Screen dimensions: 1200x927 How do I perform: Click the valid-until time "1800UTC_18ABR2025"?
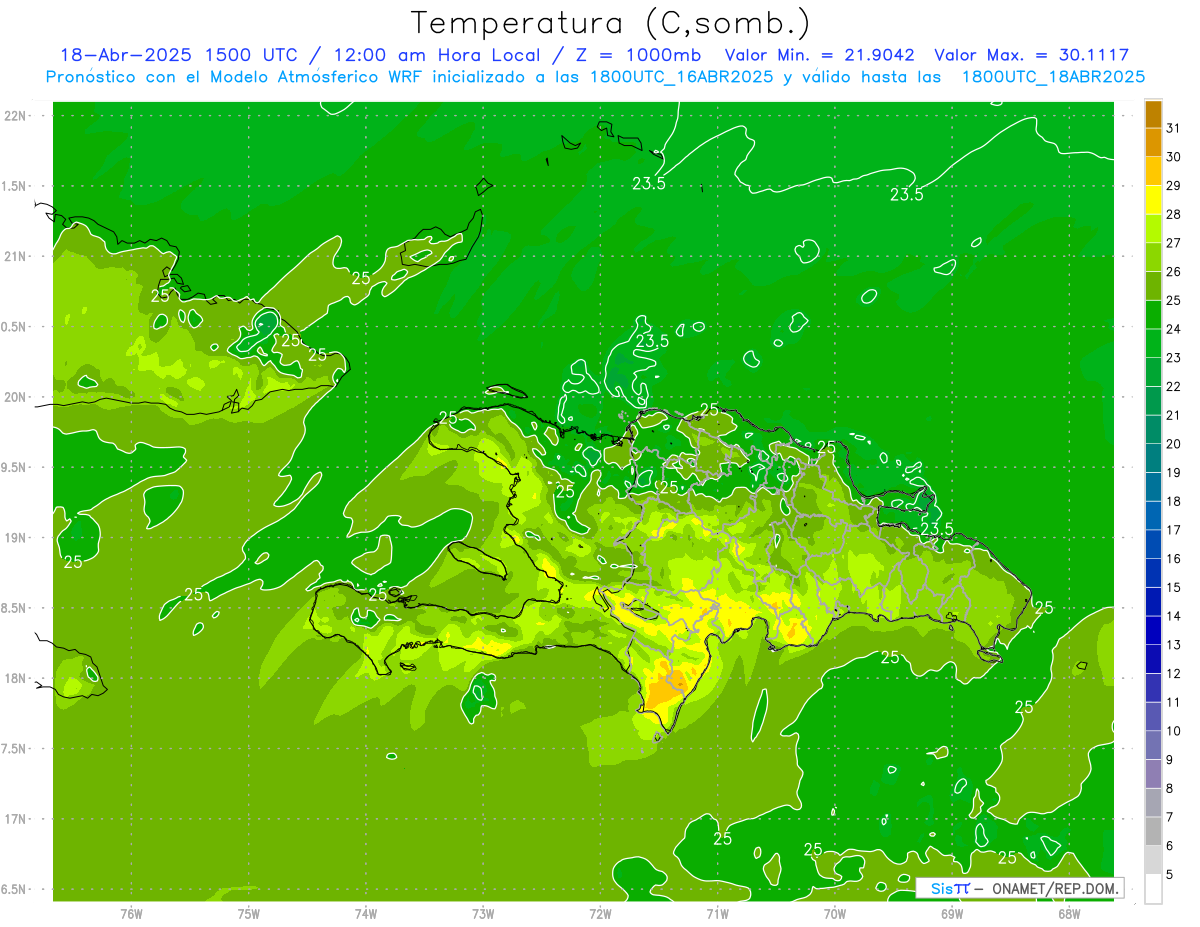(x=1053, y=77)
